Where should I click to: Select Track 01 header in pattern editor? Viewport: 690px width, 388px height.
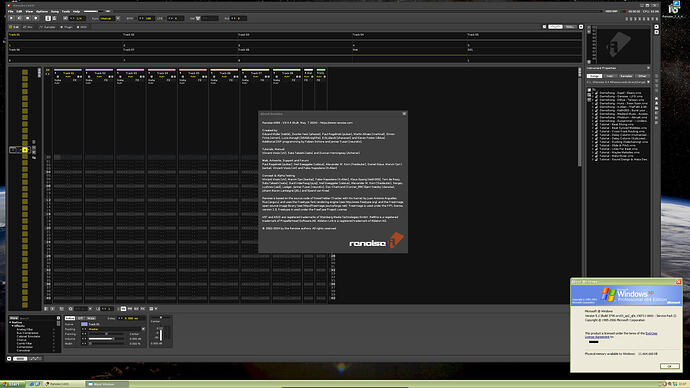point(68,73)
